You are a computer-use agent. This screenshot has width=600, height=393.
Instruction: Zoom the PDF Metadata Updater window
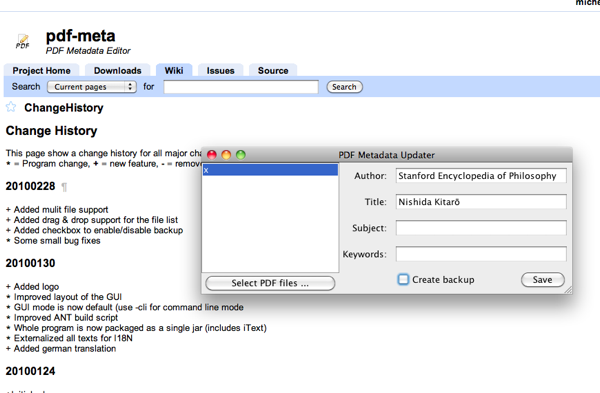pyautogui.click(x=241, y=155)
